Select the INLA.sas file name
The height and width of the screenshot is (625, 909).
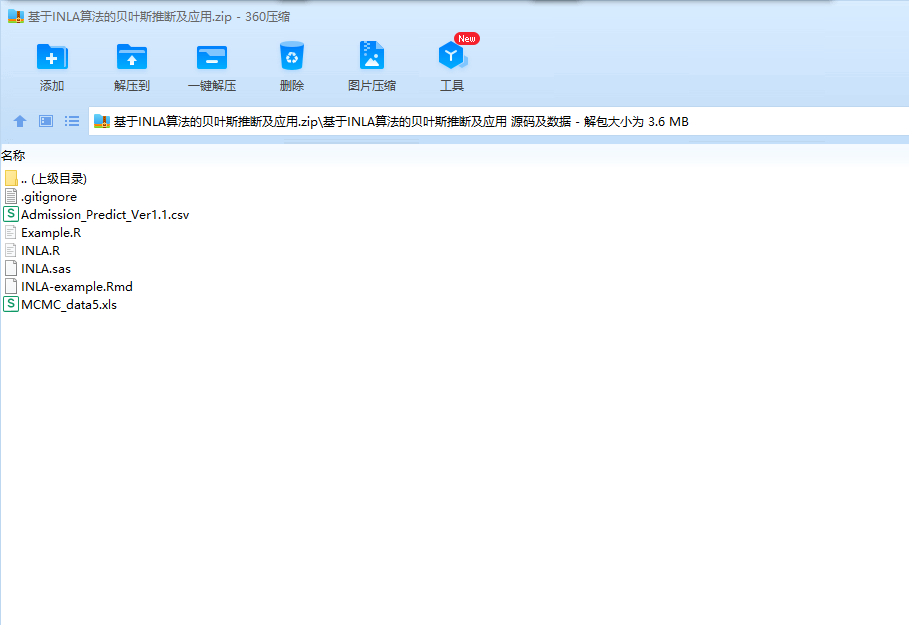[46, 268]
